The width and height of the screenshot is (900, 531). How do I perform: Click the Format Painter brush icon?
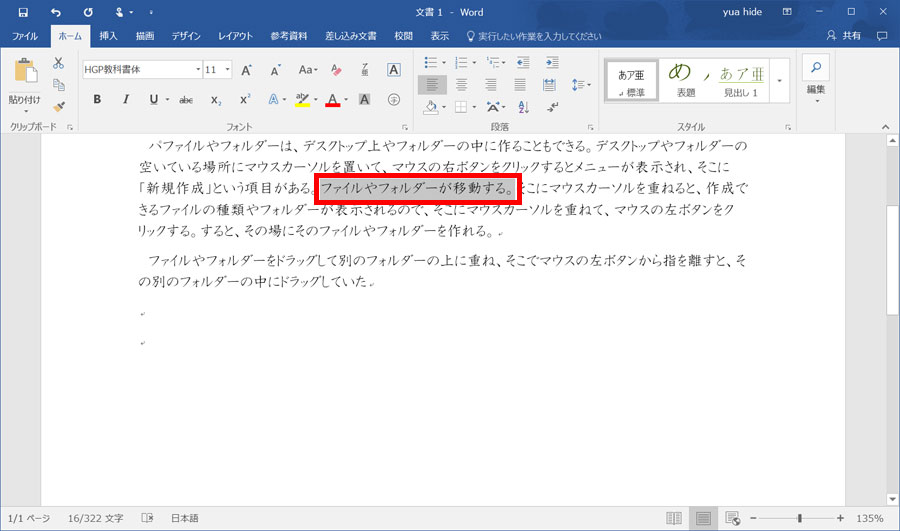point(59,106)
